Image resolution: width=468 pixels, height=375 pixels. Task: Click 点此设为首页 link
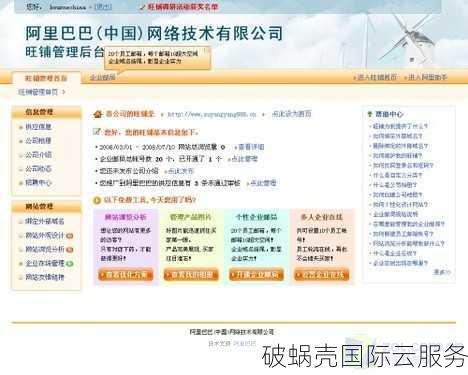292,114
